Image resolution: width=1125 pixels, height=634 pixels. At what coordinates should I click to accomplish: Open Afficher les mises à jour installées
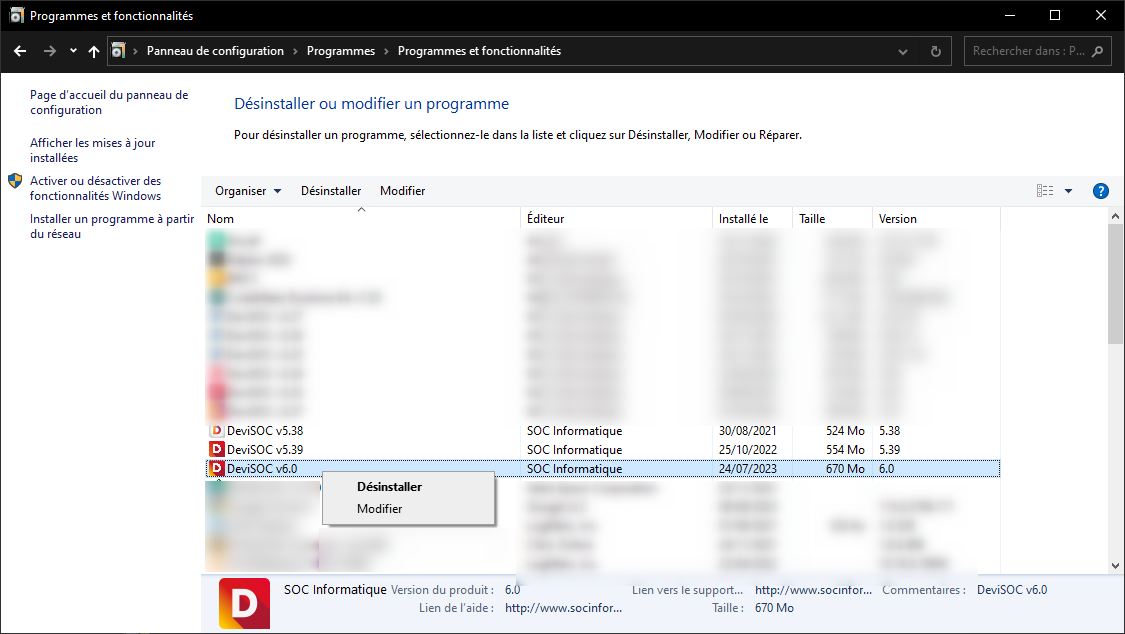93,150
